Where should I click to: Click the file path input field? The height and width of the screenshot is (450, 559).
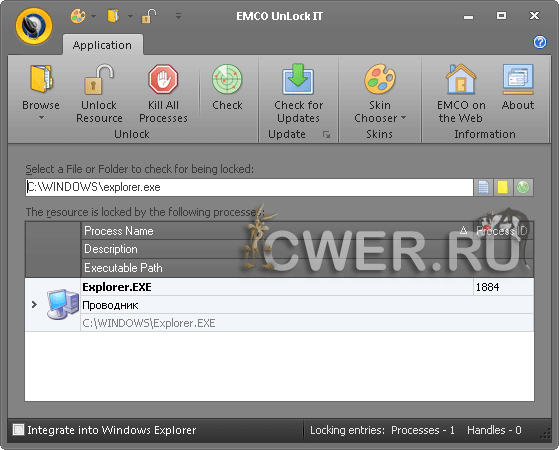(249, 187)
